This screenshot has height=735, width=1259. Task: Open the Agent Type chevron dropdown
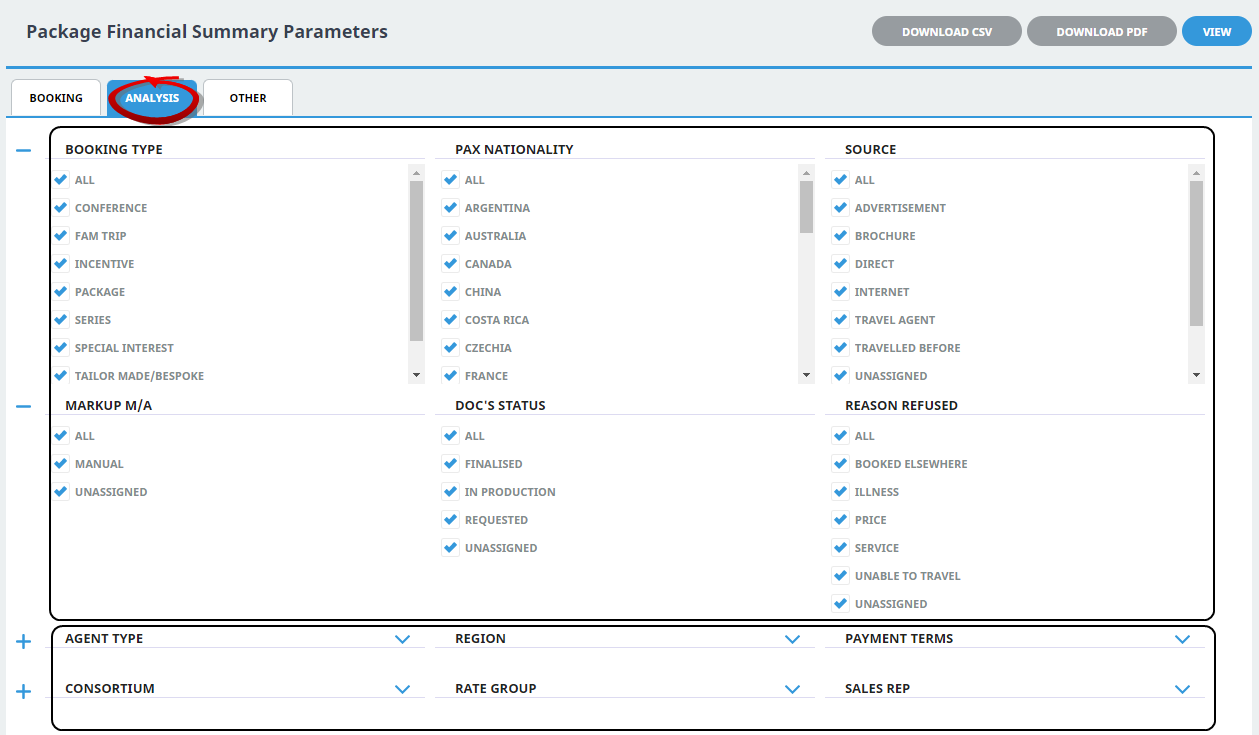tap(402, 639)
